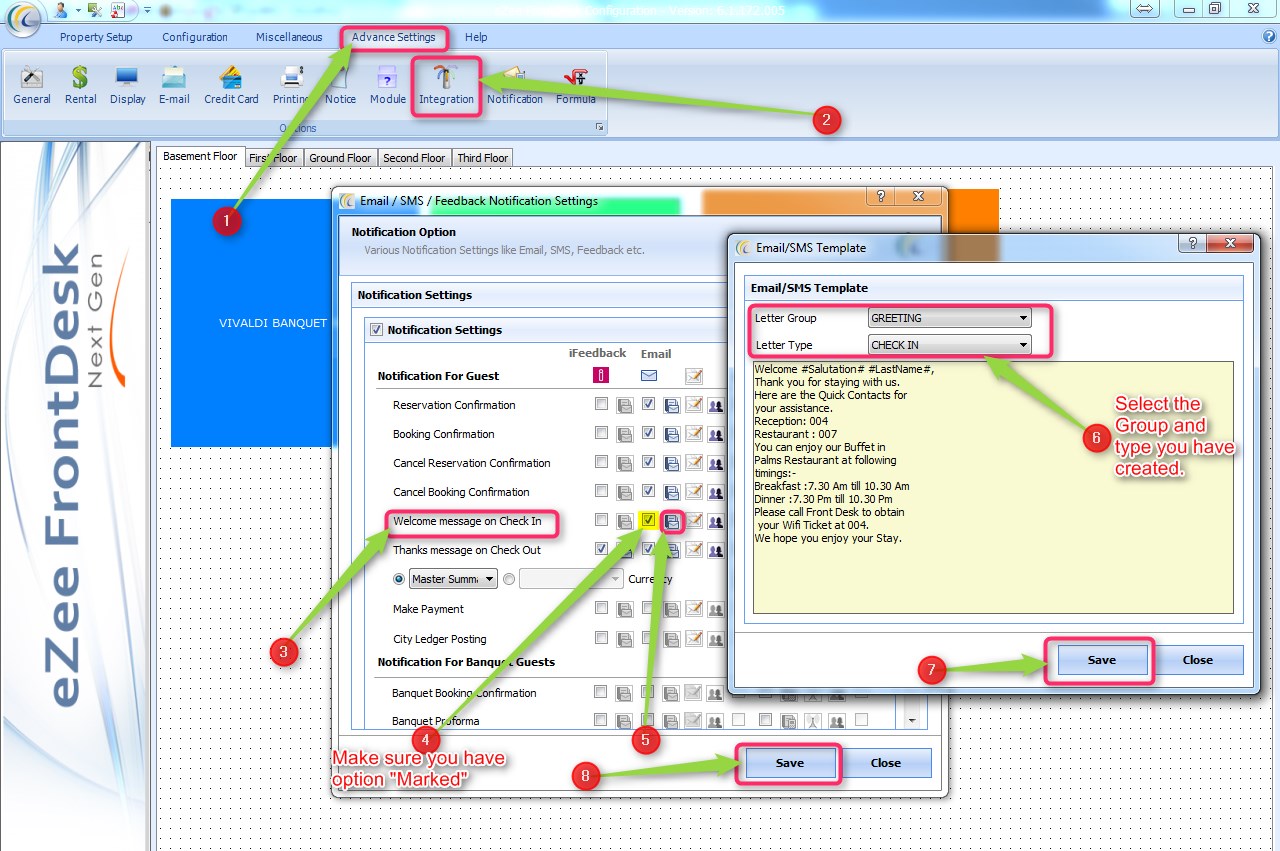Save the Email/SMS Template
Viewport: 1280px width, 851px height.
[x=1101, y=660]
